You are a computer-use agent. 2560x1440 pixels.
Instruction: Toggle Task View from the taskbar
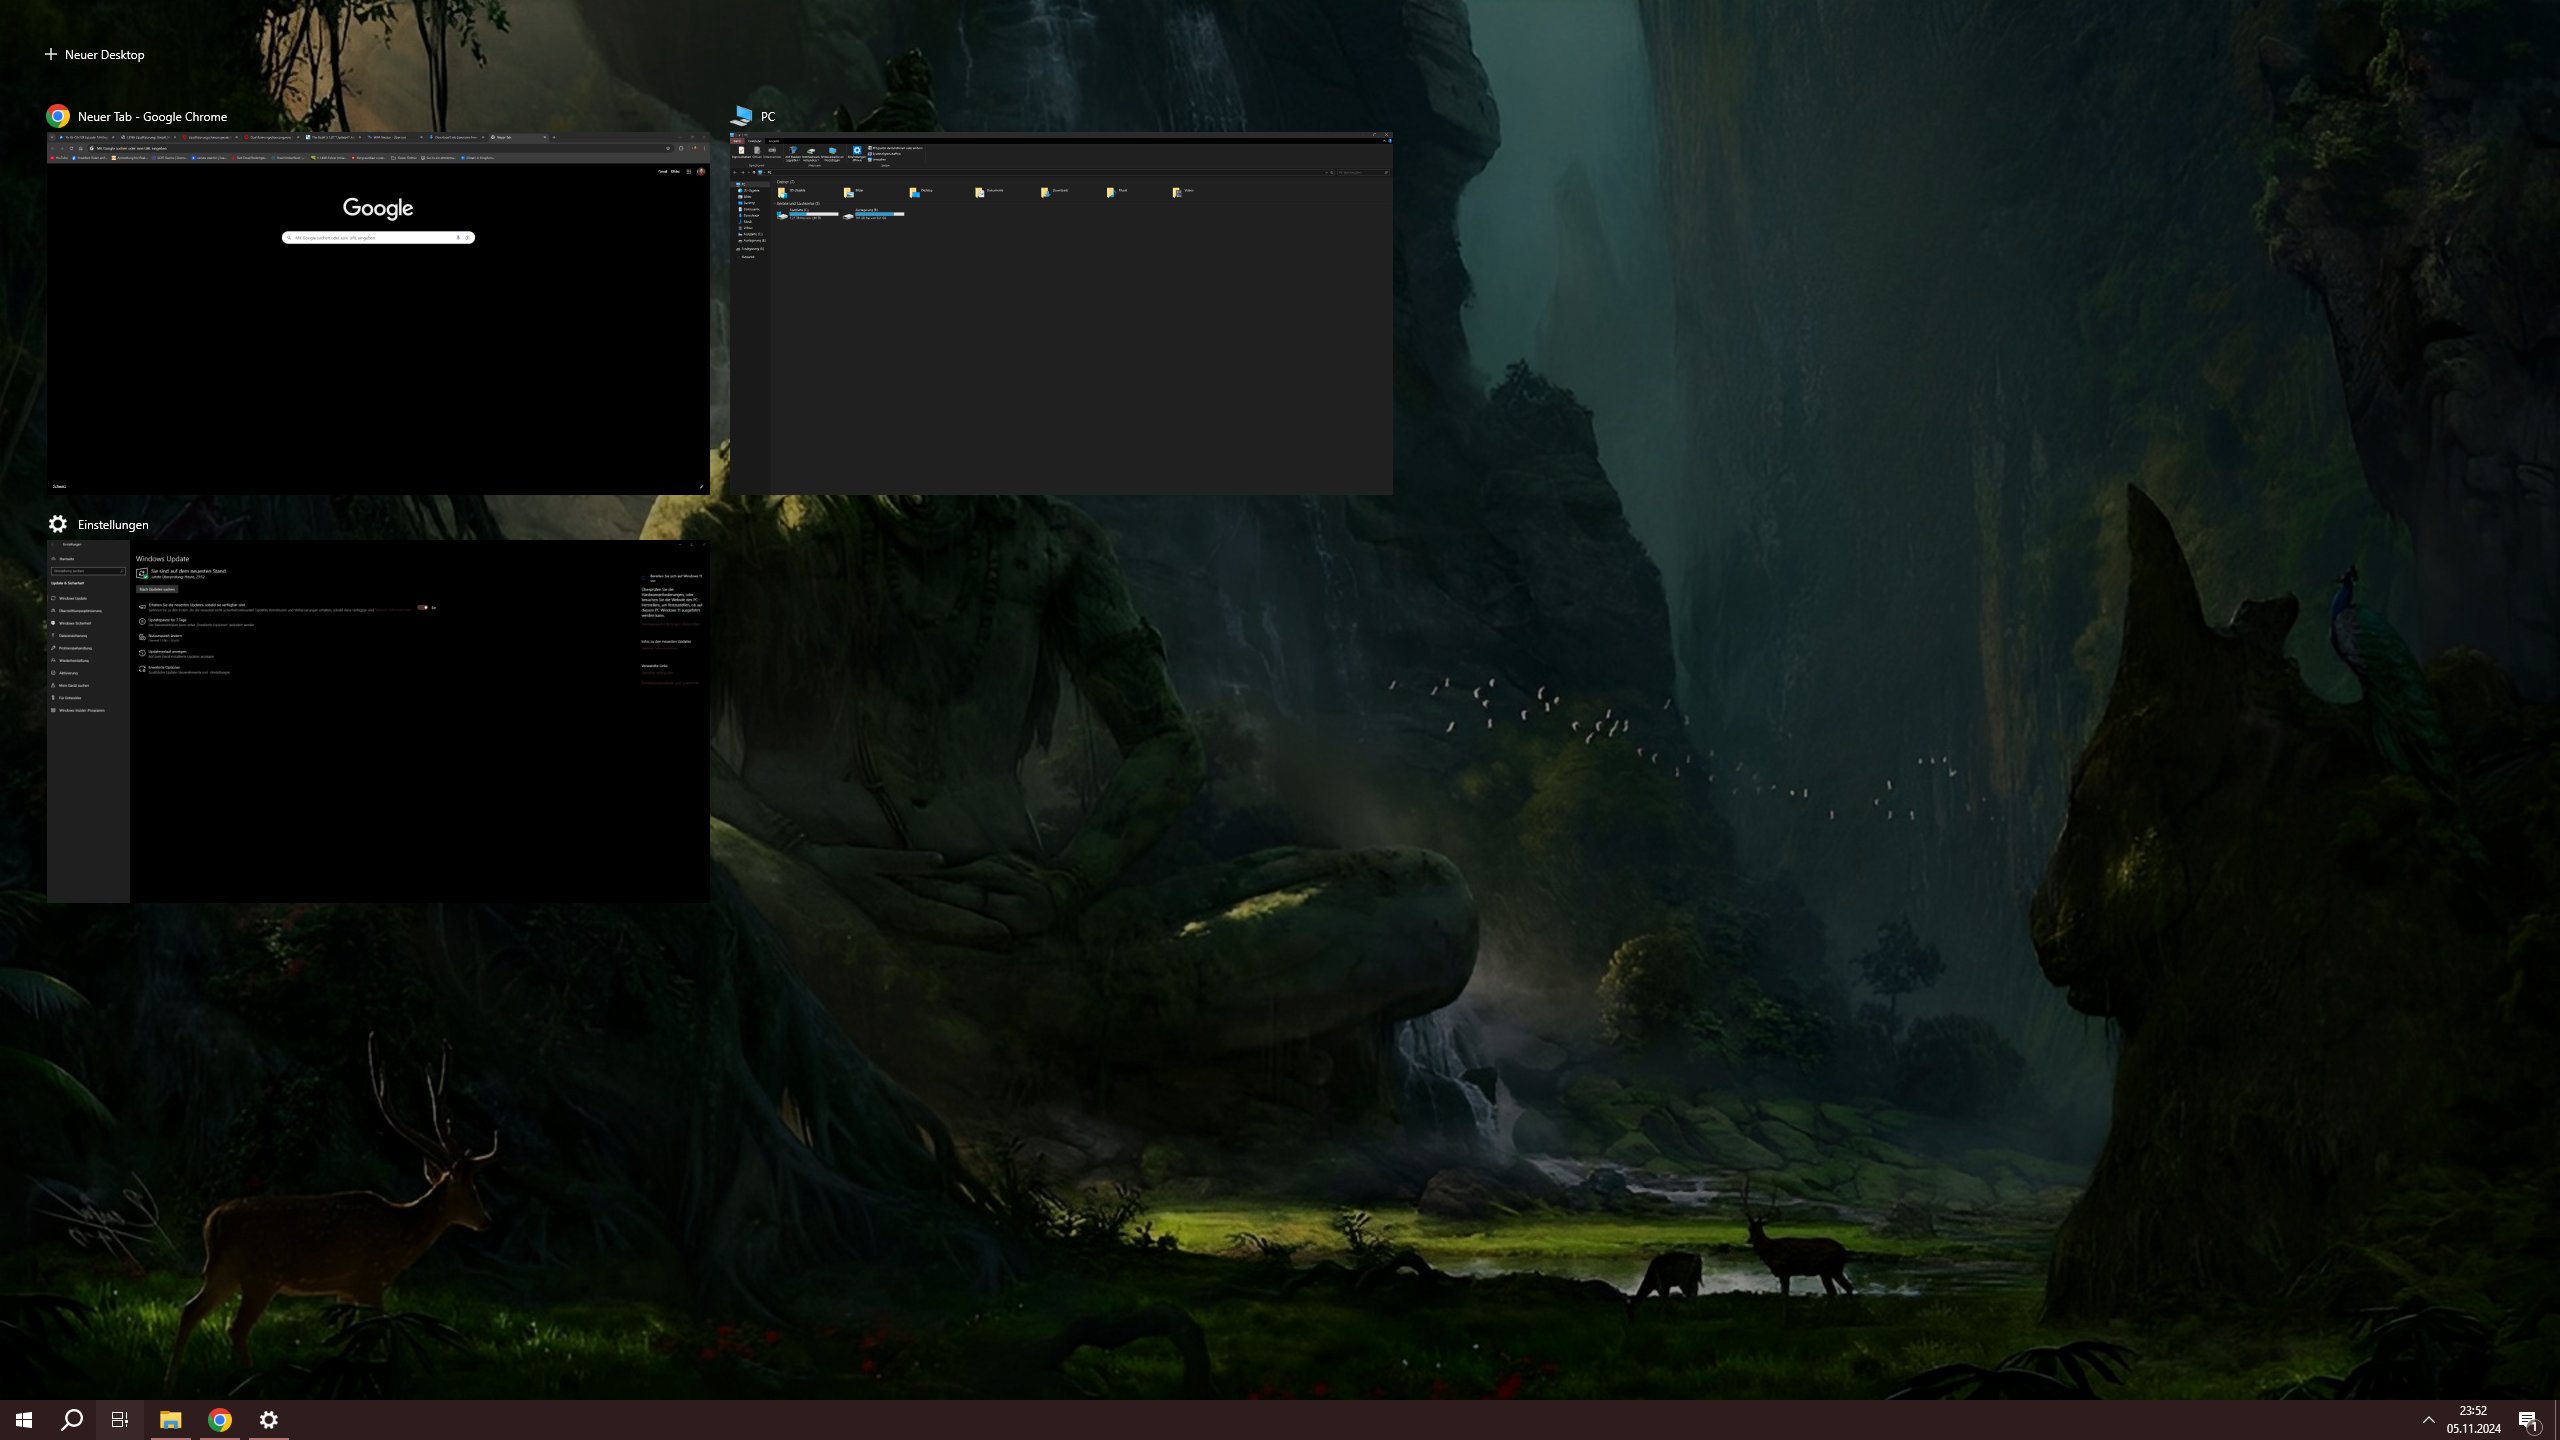[x=120, y=1419]
